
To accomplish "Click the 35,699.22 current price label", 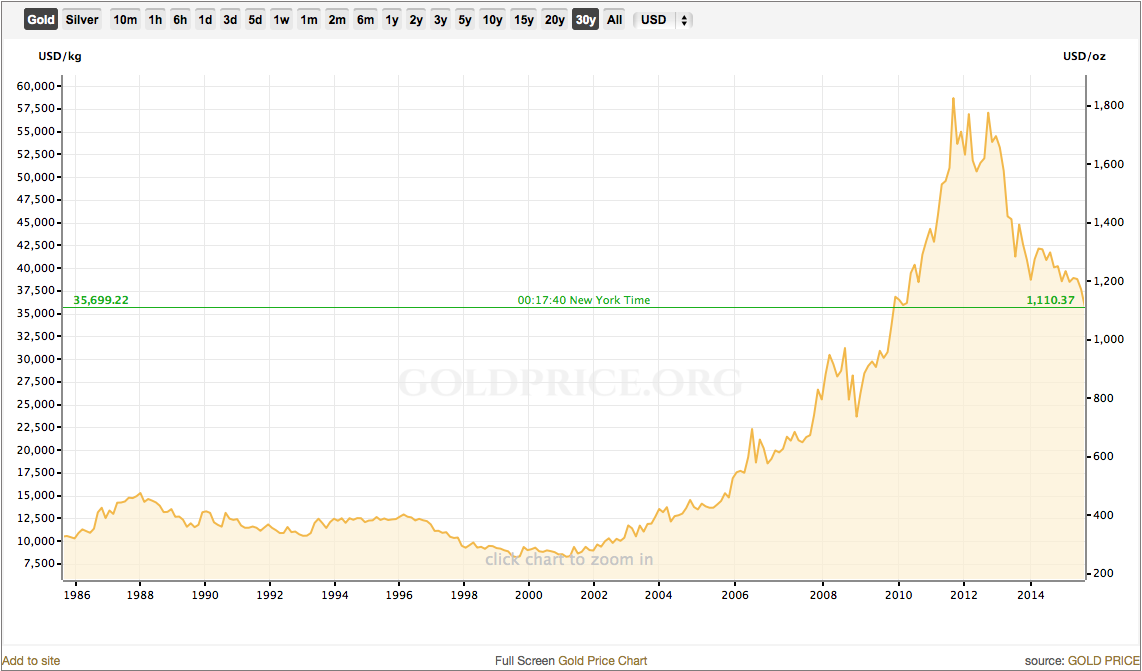I will click(x=101, y=299).
